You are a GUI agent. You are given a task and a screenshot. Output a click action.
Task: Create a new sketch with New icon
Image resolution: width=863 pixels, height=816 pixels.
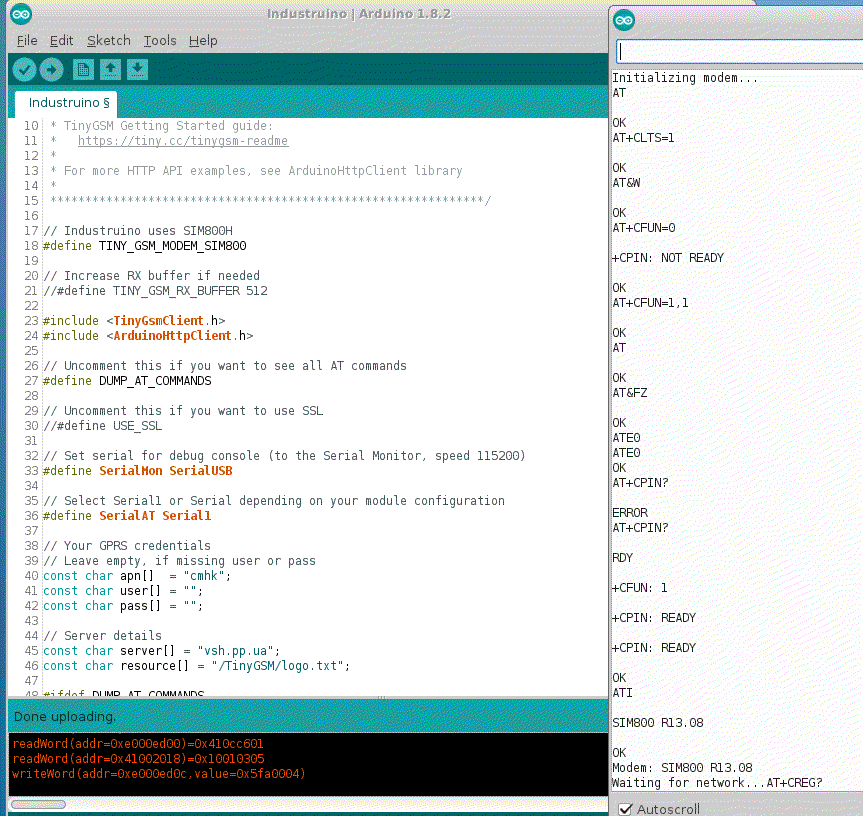click(x=84, y=69)
